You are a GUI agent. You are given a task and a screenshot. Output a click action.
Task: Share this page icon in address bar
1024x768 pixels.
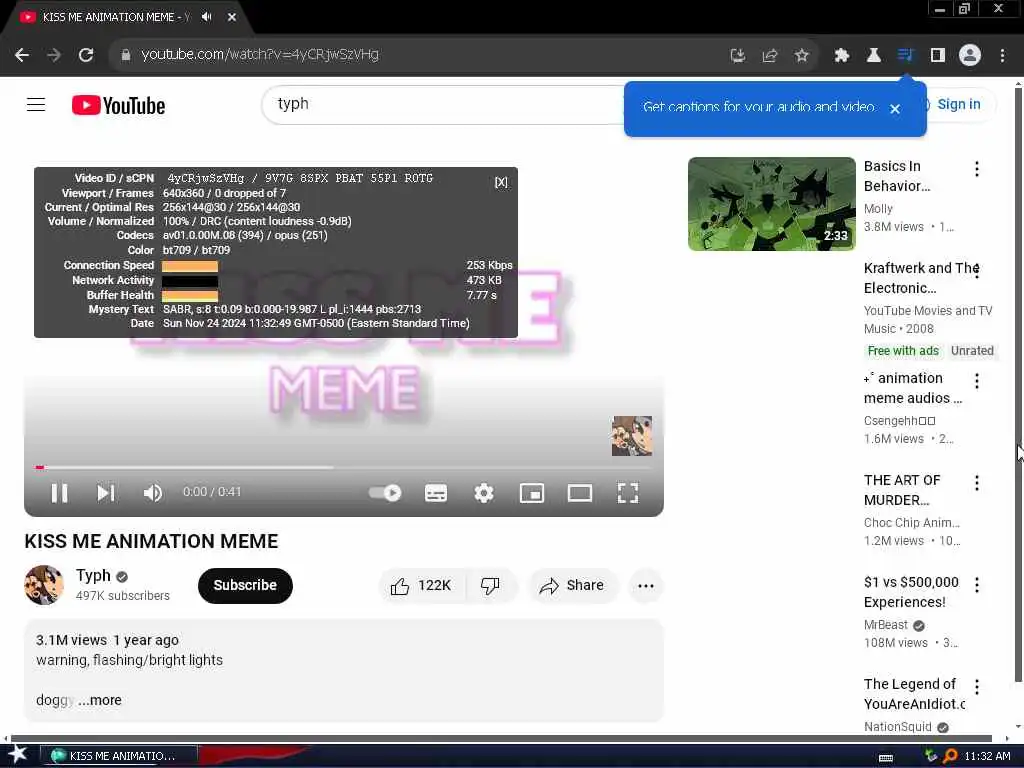pos(769,56)
